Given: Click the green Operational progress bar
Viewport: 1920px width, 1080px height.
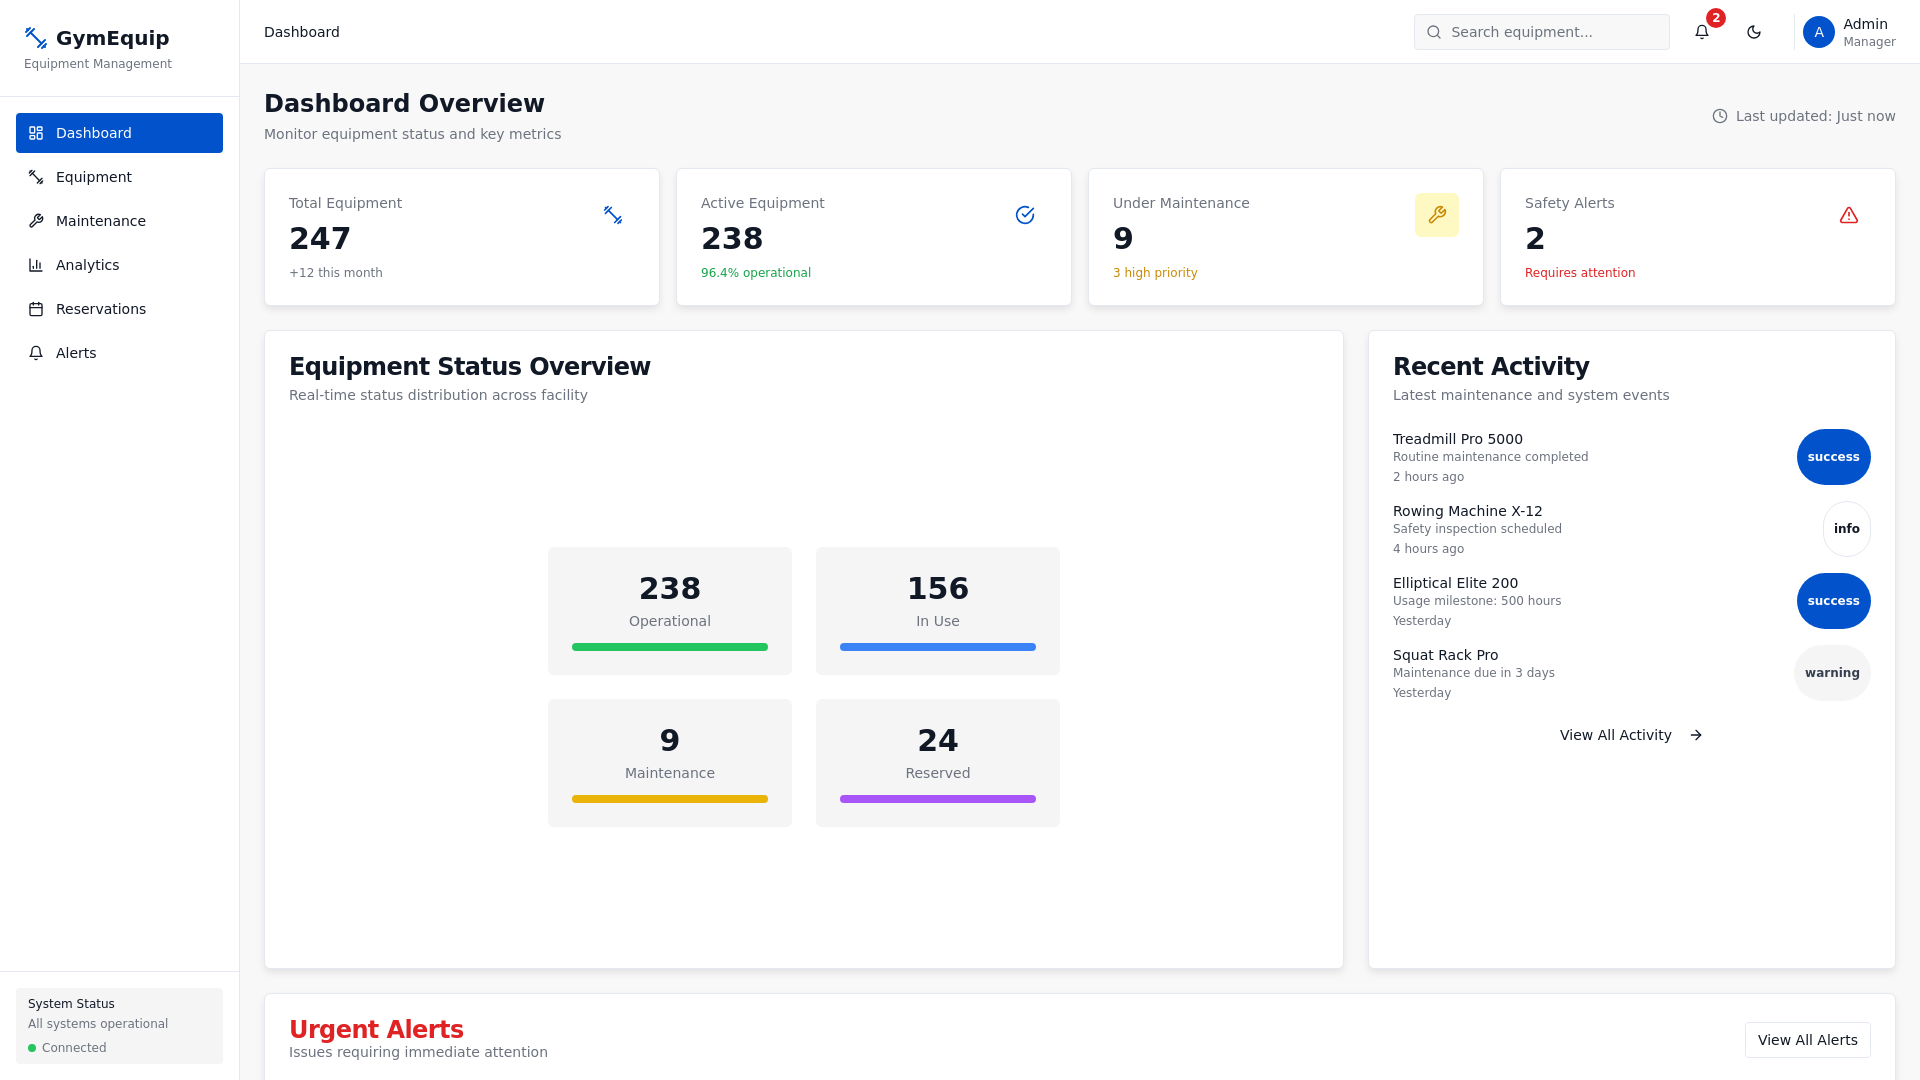Looking at the screenshot, I should pyautogui.click(x=669, y=647).
